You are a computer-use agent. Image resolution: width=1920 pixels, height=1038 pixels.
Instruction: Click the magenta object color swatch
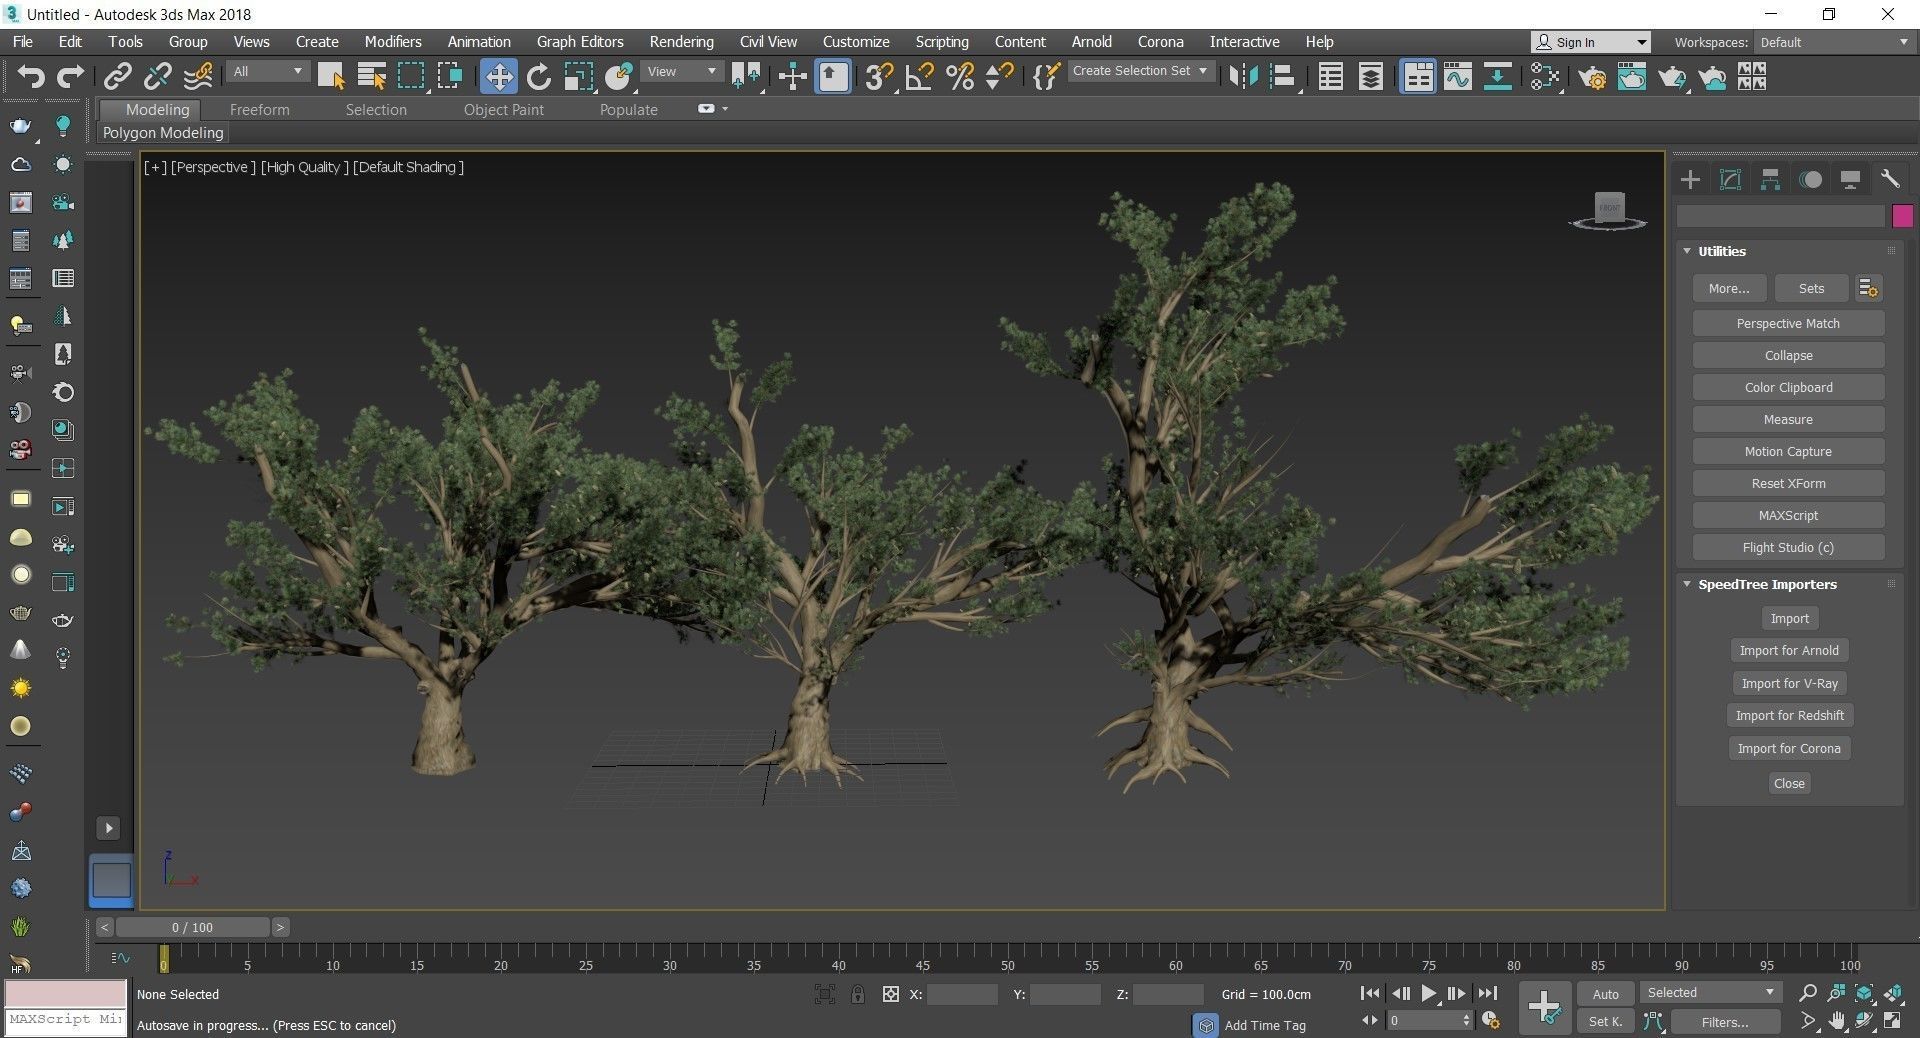click(1902, 215)
